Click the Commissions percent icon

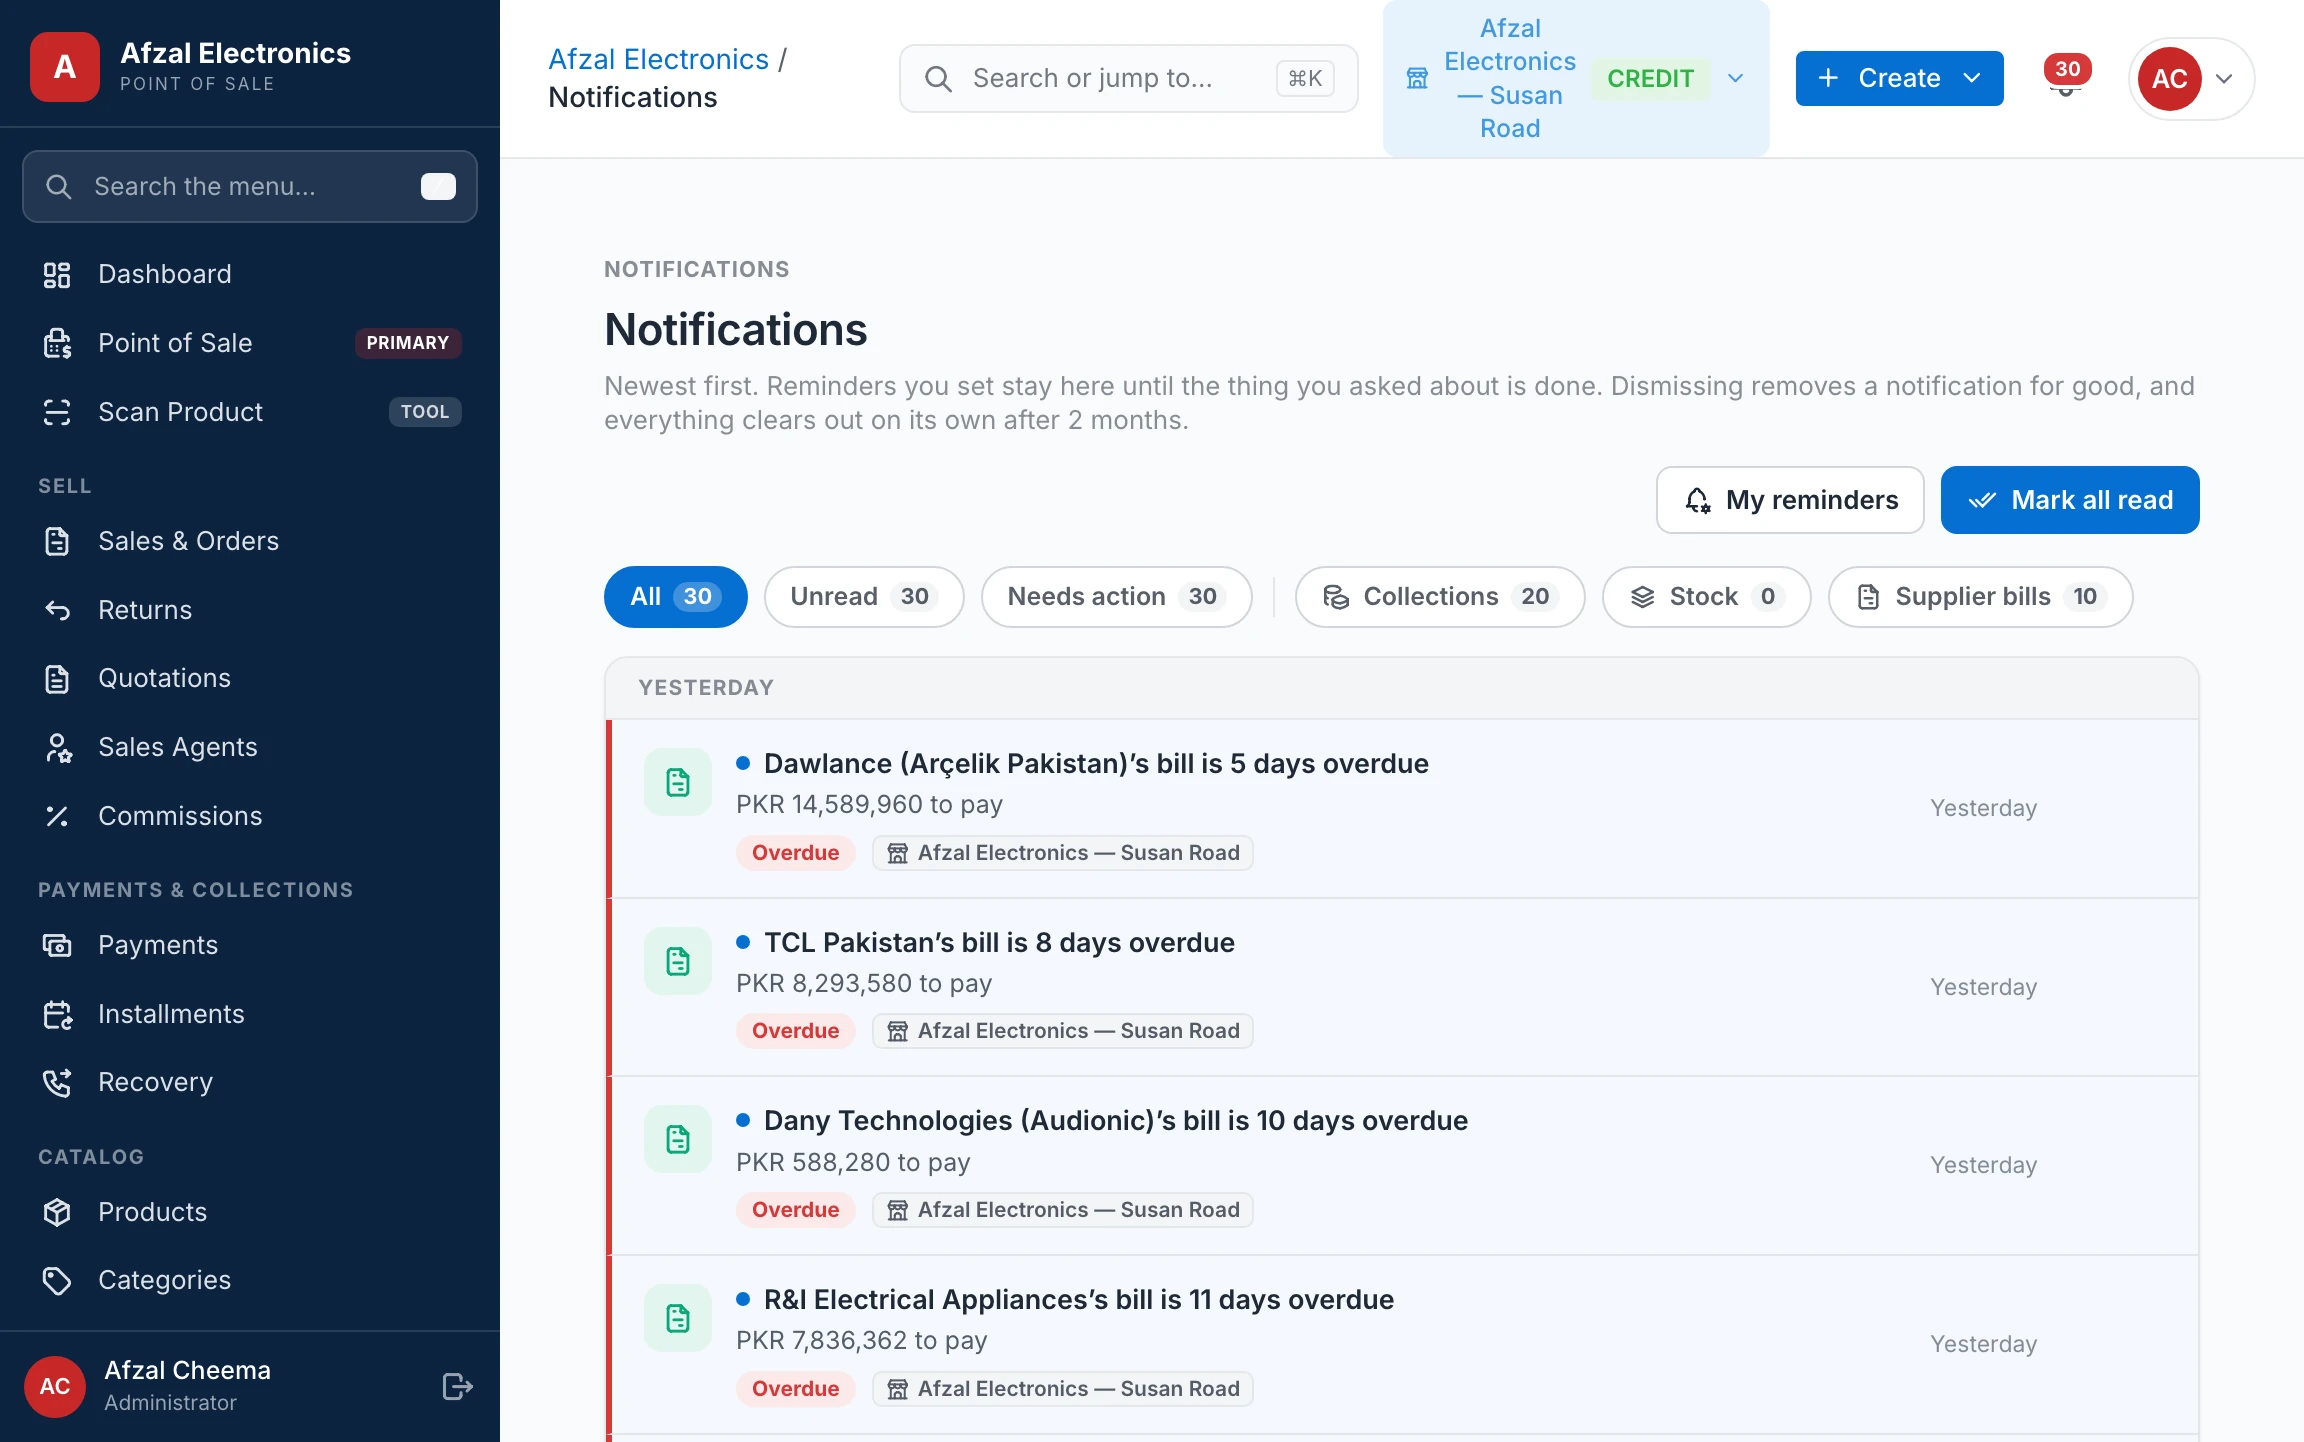point(57,816)
